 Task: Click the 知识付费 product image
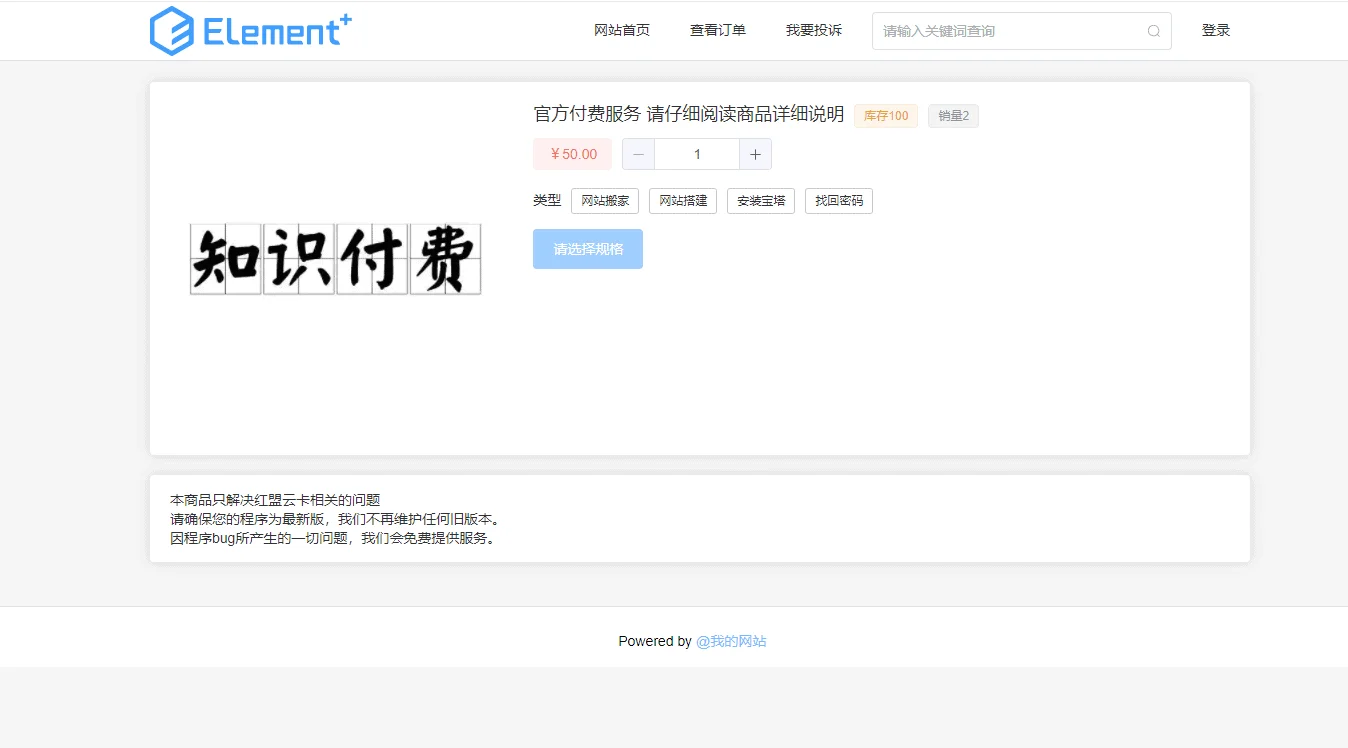(334, 259)
